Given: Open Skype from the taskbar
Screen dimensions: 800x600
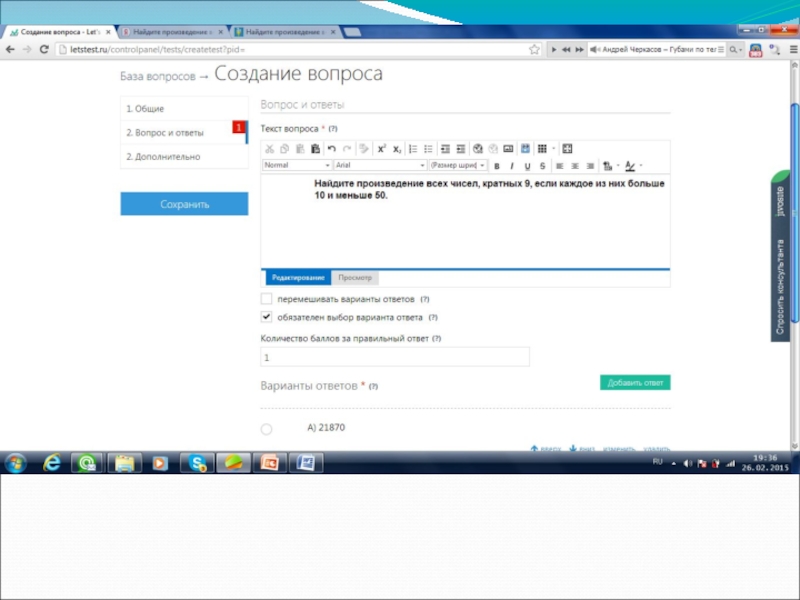Looking at the screenshot, I should click(197, 463).
